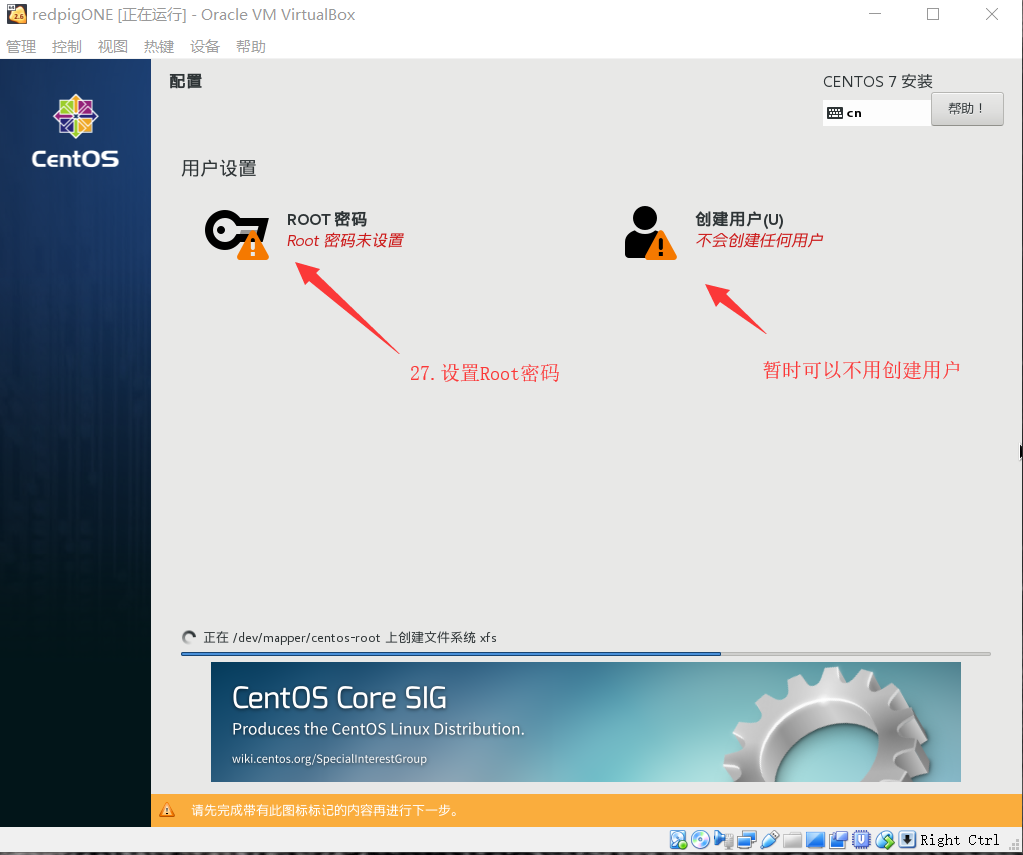
Task: Open the keyboard layout selector showing cn
Action: pos(876,112)
